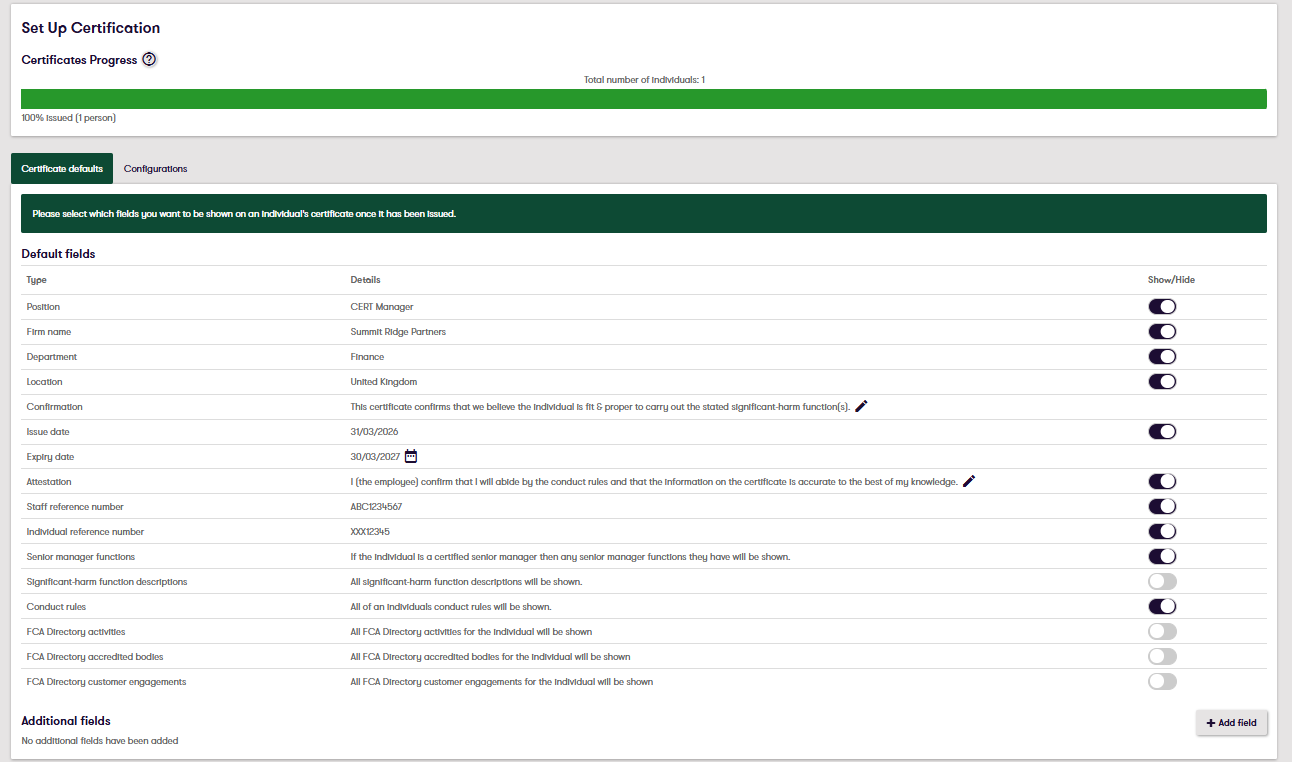Disable the Firm name visibility toggle
This screenshot has height=762, width=1292.
point(1162,331)
